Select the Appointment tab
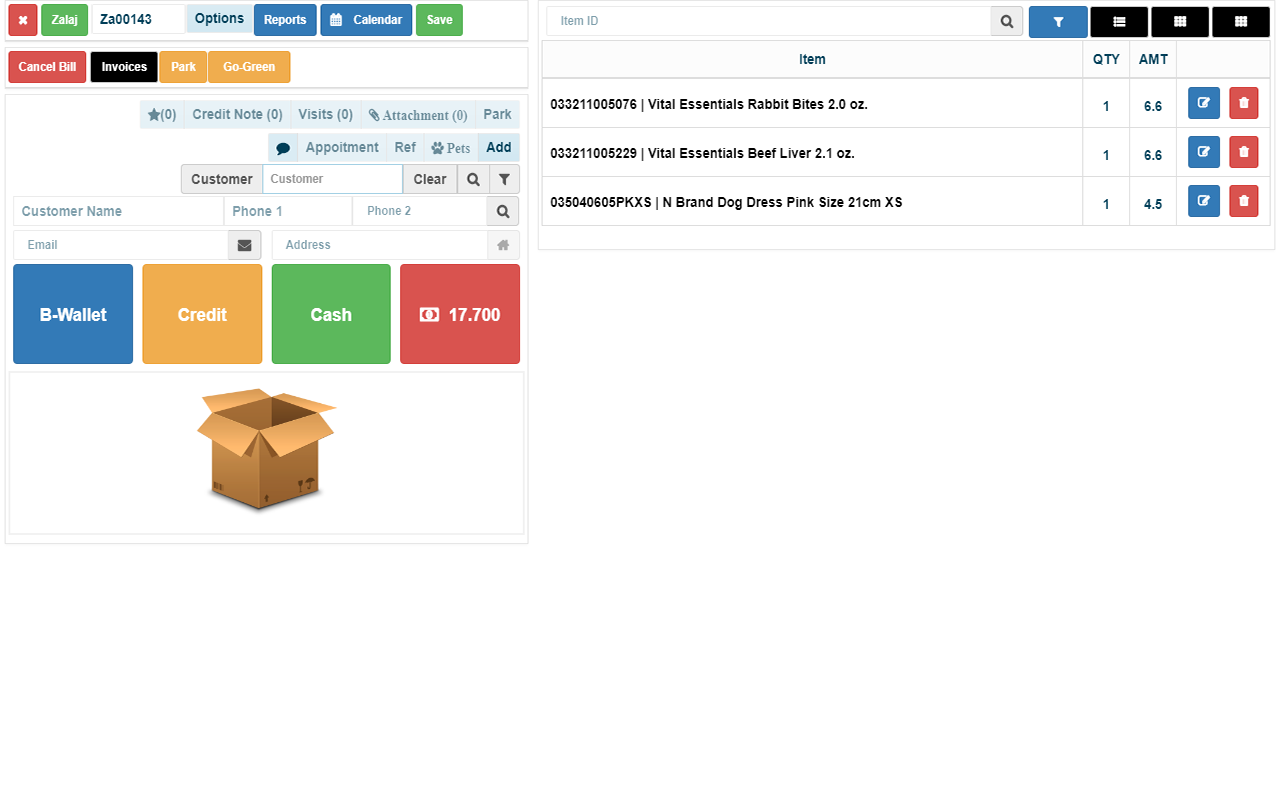The height and width of the screenshot is (800, 1280). (x=341, y=147)
